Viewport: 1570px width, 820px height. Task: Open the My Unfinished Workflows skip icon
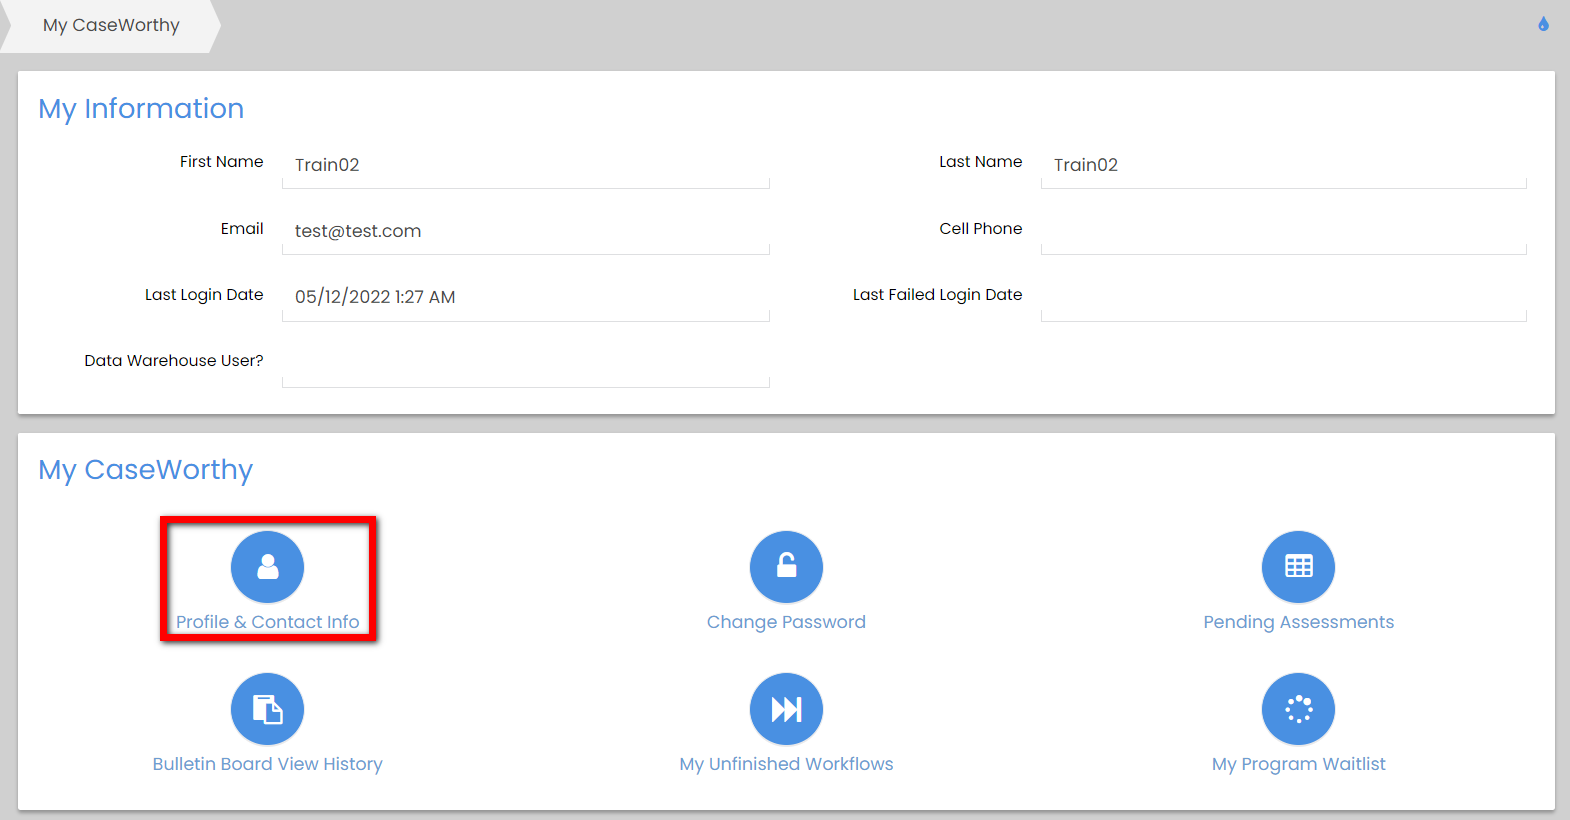coord(786,709)
